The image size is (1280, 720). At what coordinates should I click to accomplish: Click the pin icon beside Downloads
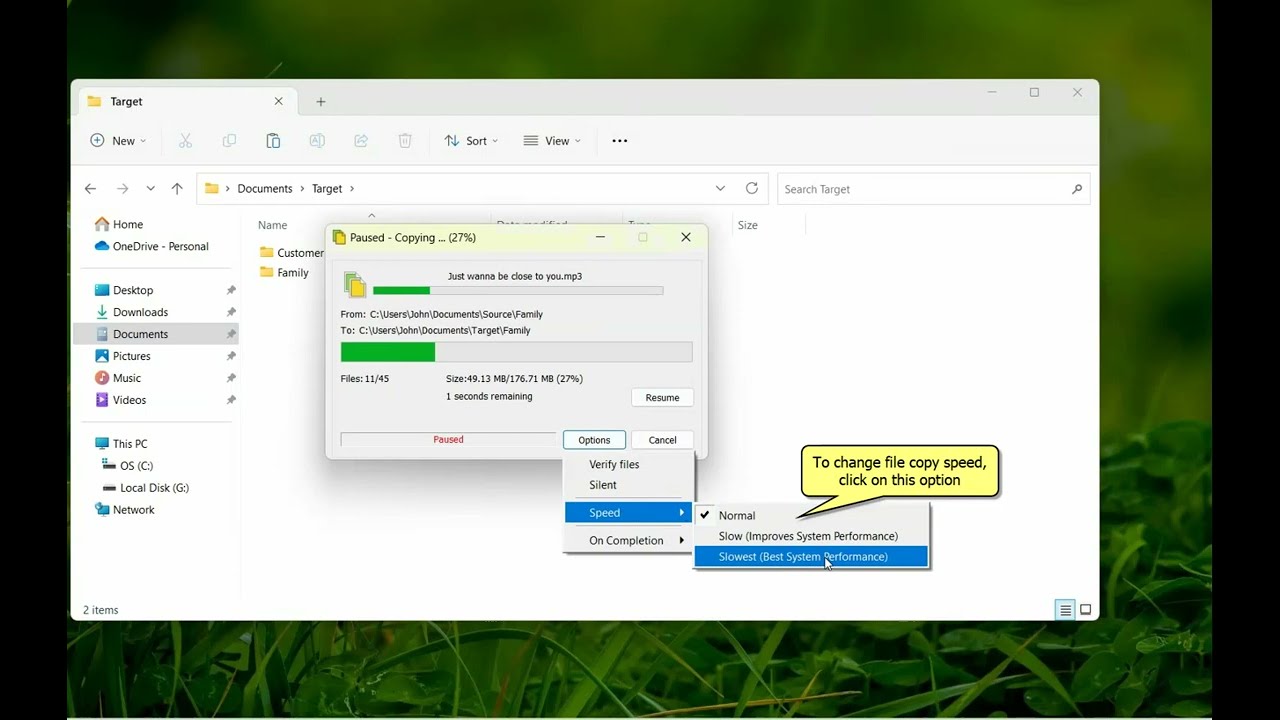click(x=231, y=312)
